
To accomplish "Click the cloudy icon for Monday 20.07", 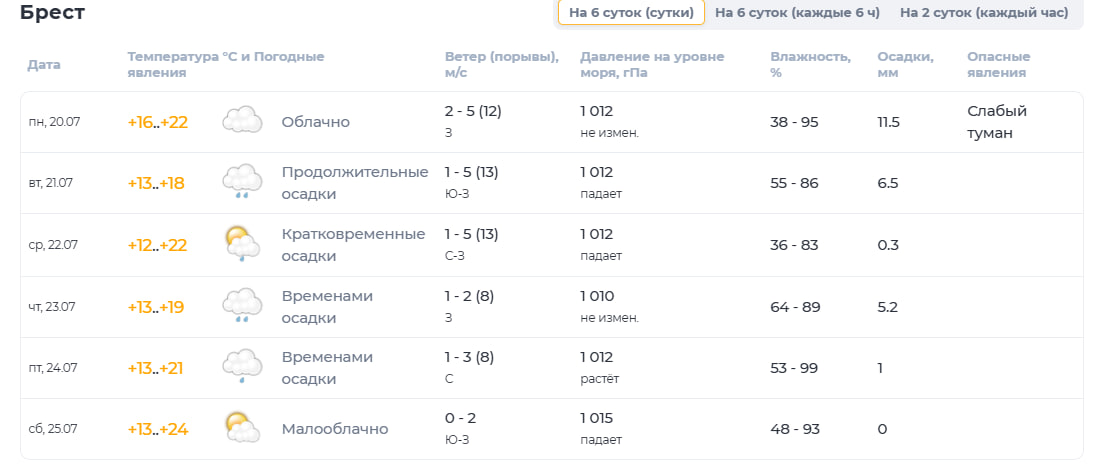I will tap(243, 121).
